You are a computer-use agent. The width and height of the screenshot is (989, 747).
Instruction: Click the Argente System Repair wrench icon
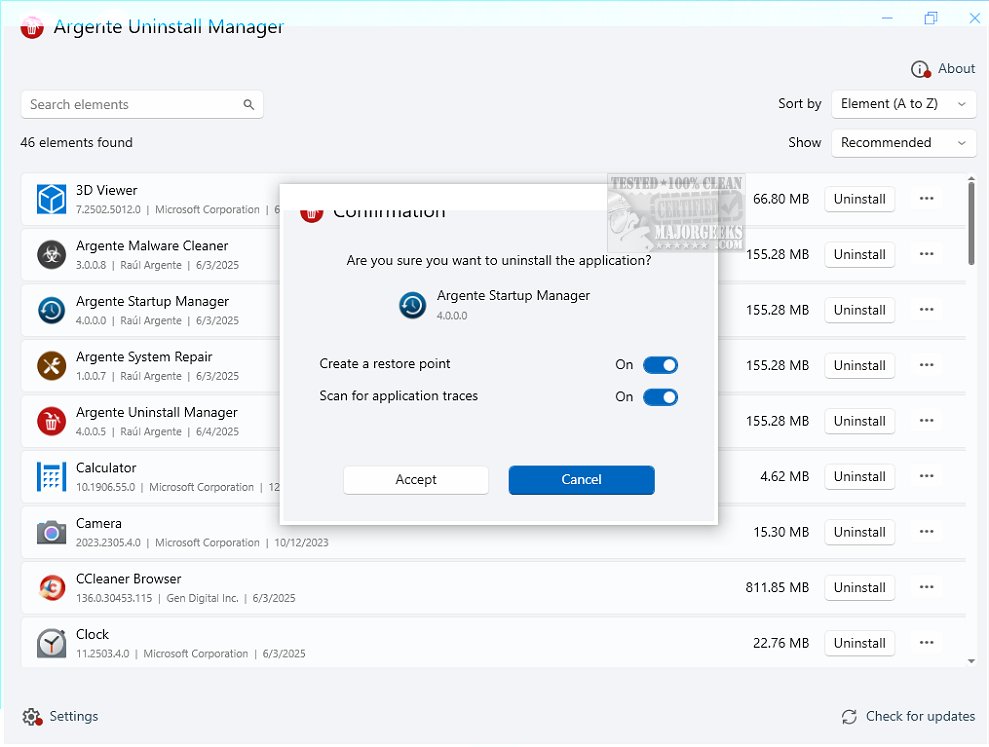[51, 366]
